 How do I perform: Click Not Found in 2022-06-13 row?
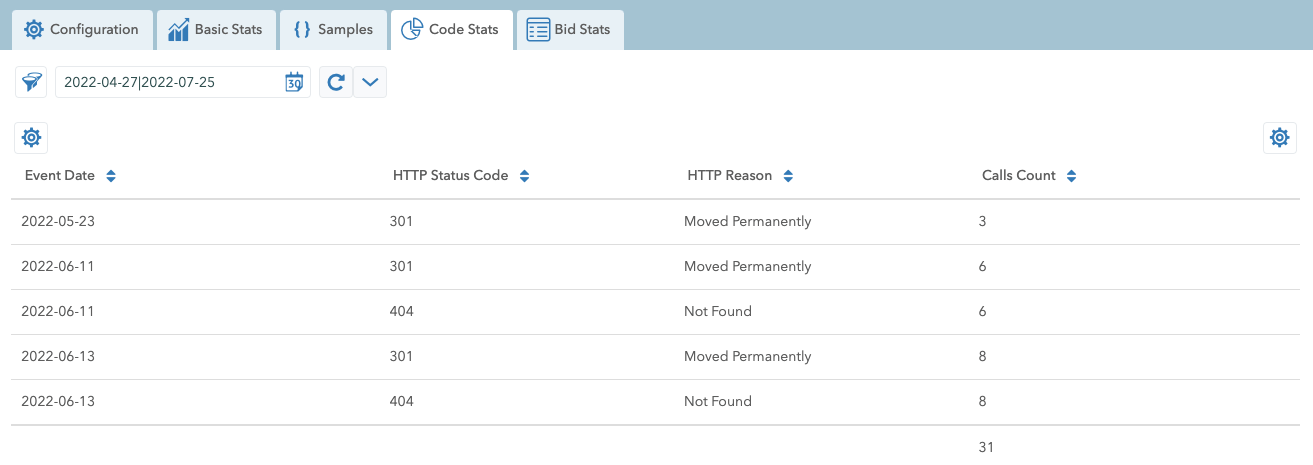pos(717,401)
